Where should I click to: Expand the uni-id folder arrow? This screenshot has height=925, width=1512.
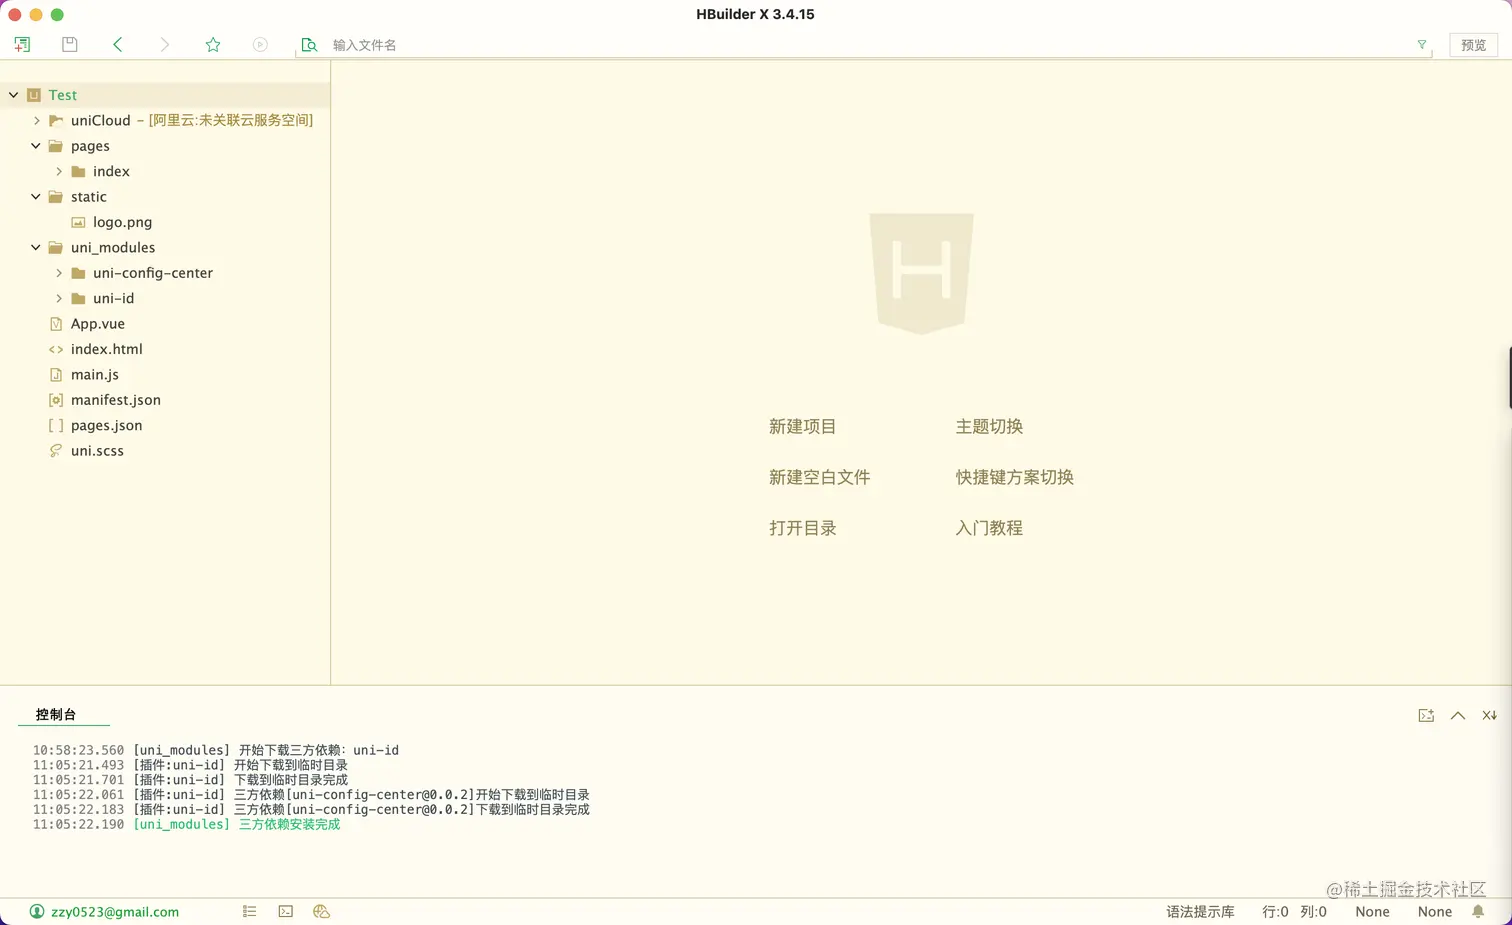click(59, 298)
